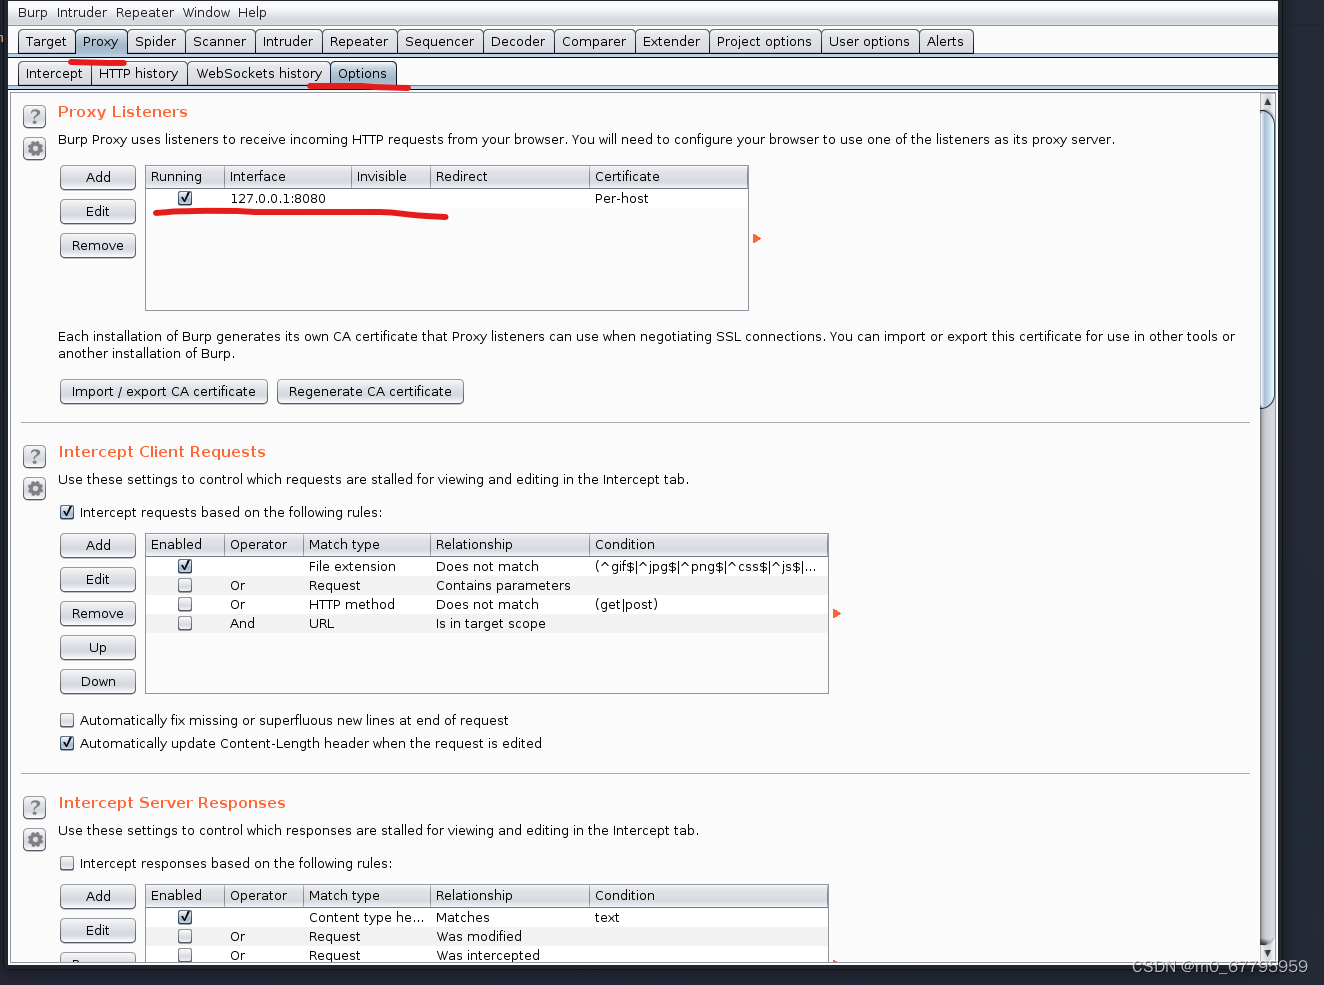Select the (get|post) condition cell
Viewport: 1324px width, 985px height.
[708, 604]
